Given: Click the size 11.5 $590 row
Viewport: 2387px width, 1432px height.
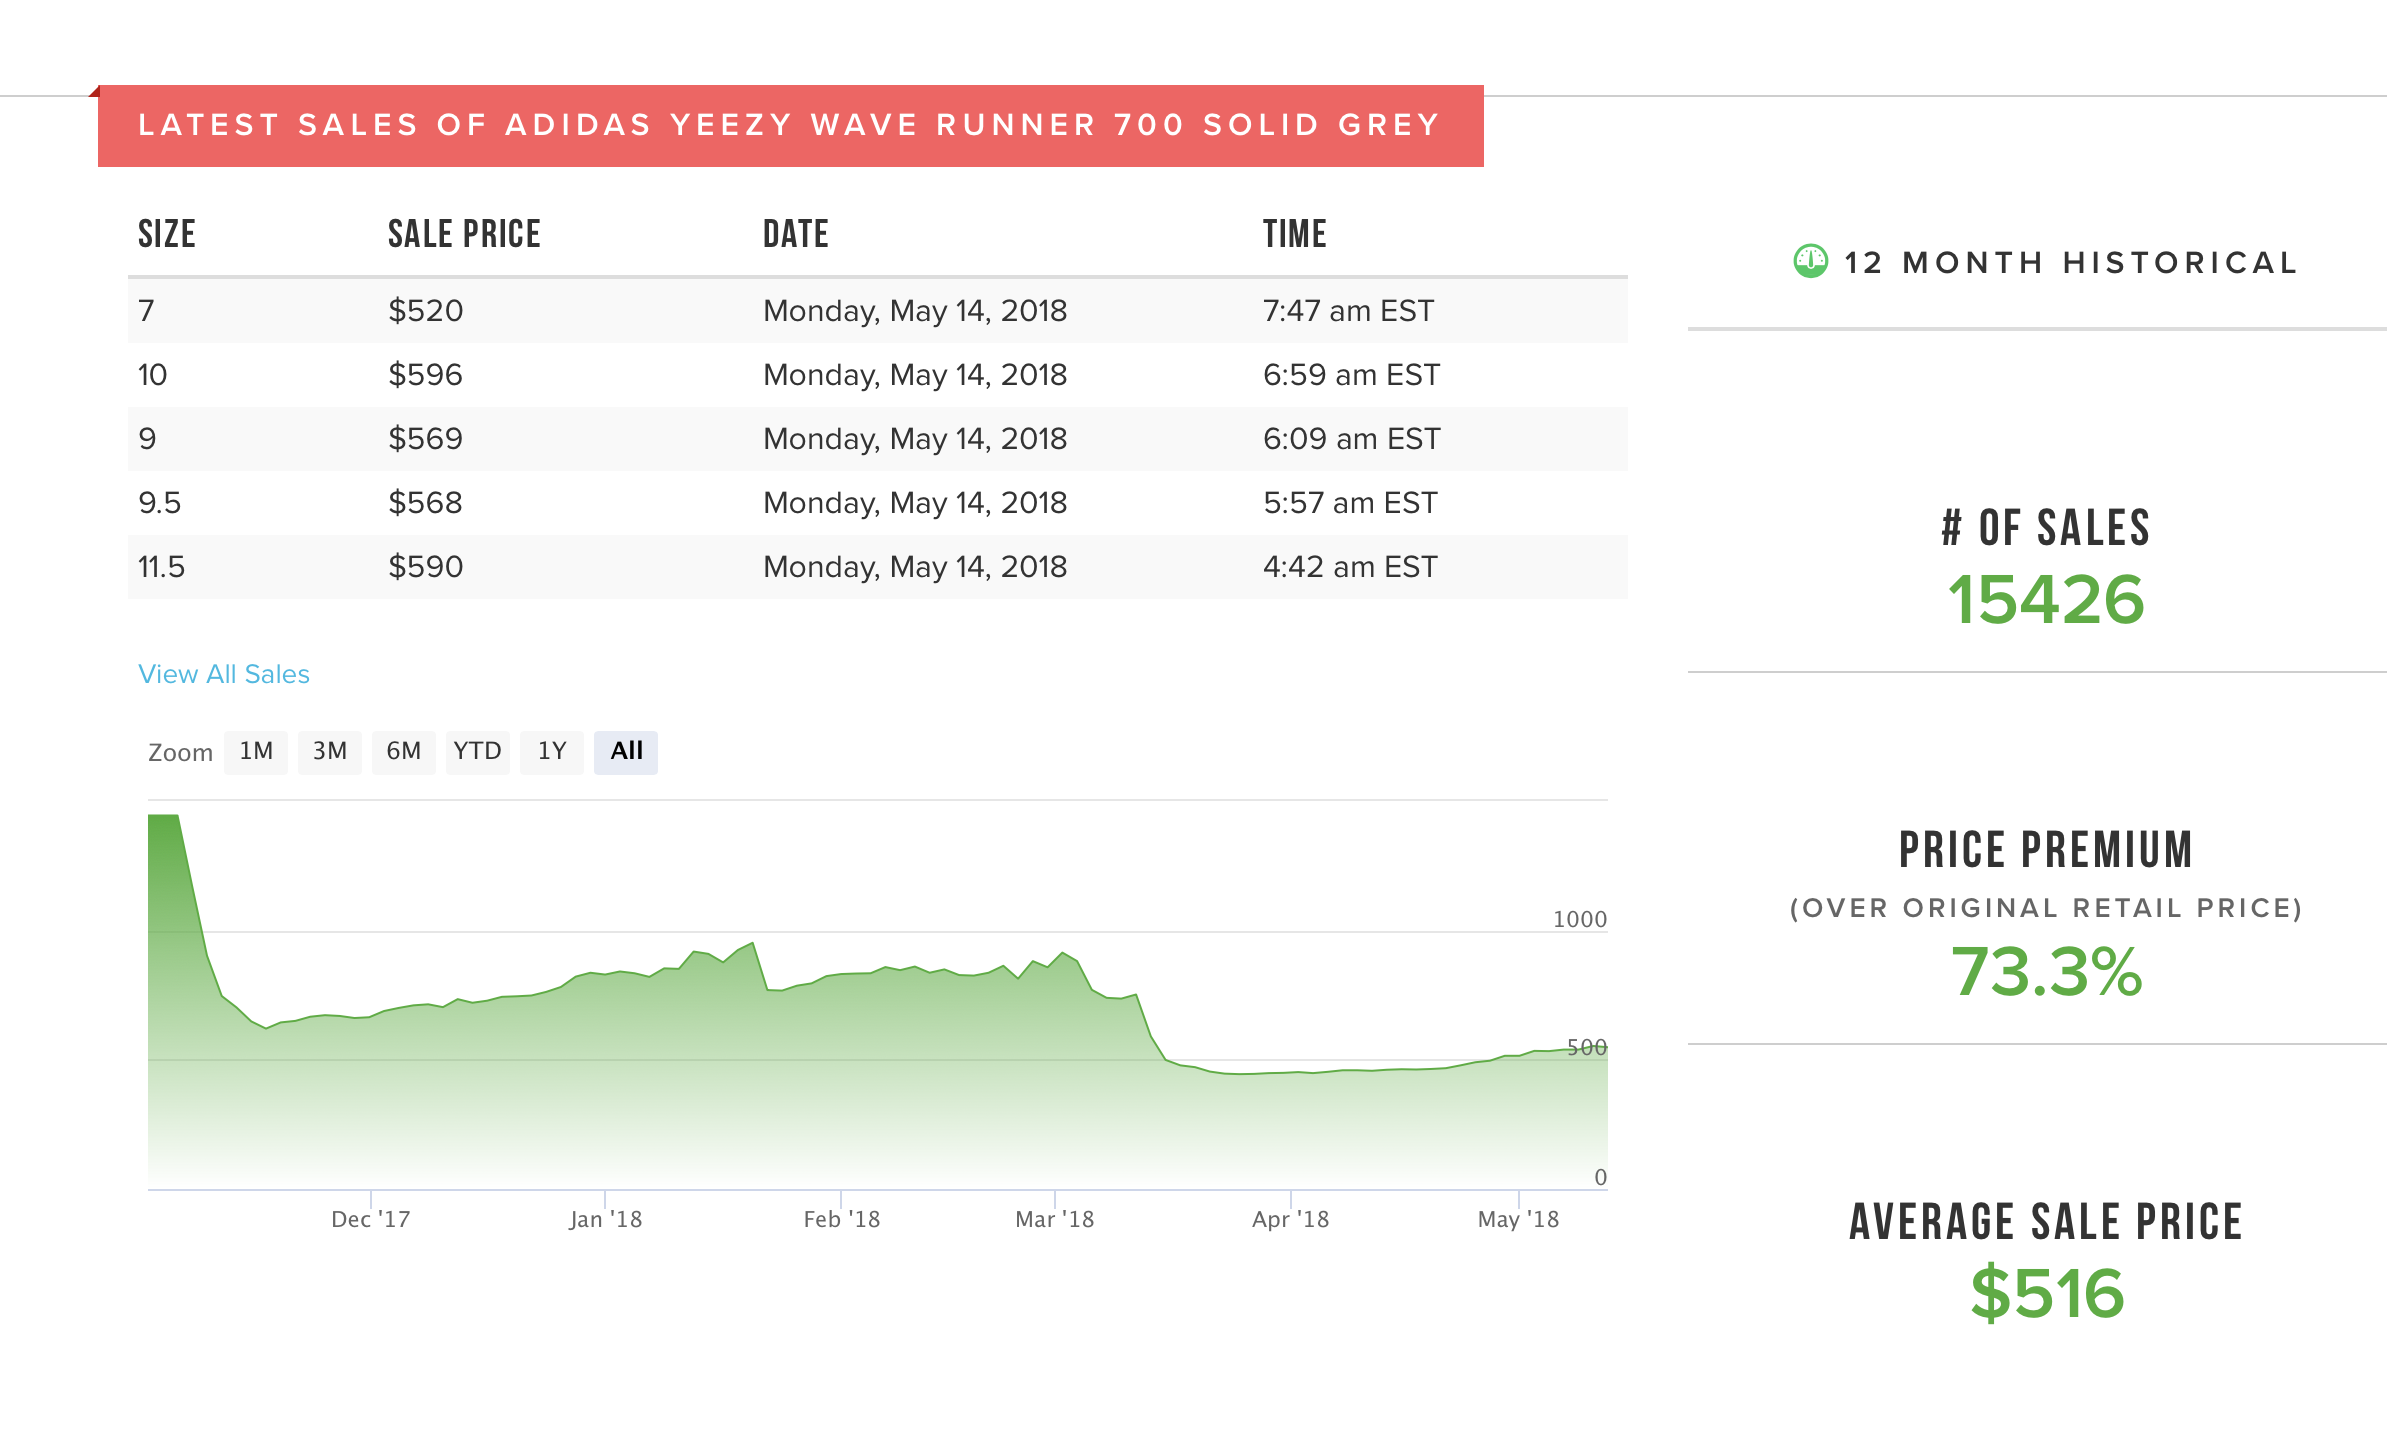Looking at the screenshot, I should tap(876, 567).
